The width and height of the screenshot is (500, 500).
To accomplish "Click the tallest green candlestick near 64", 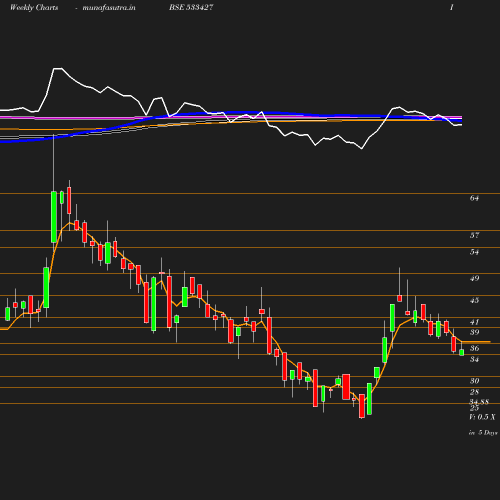I will 54,217.
